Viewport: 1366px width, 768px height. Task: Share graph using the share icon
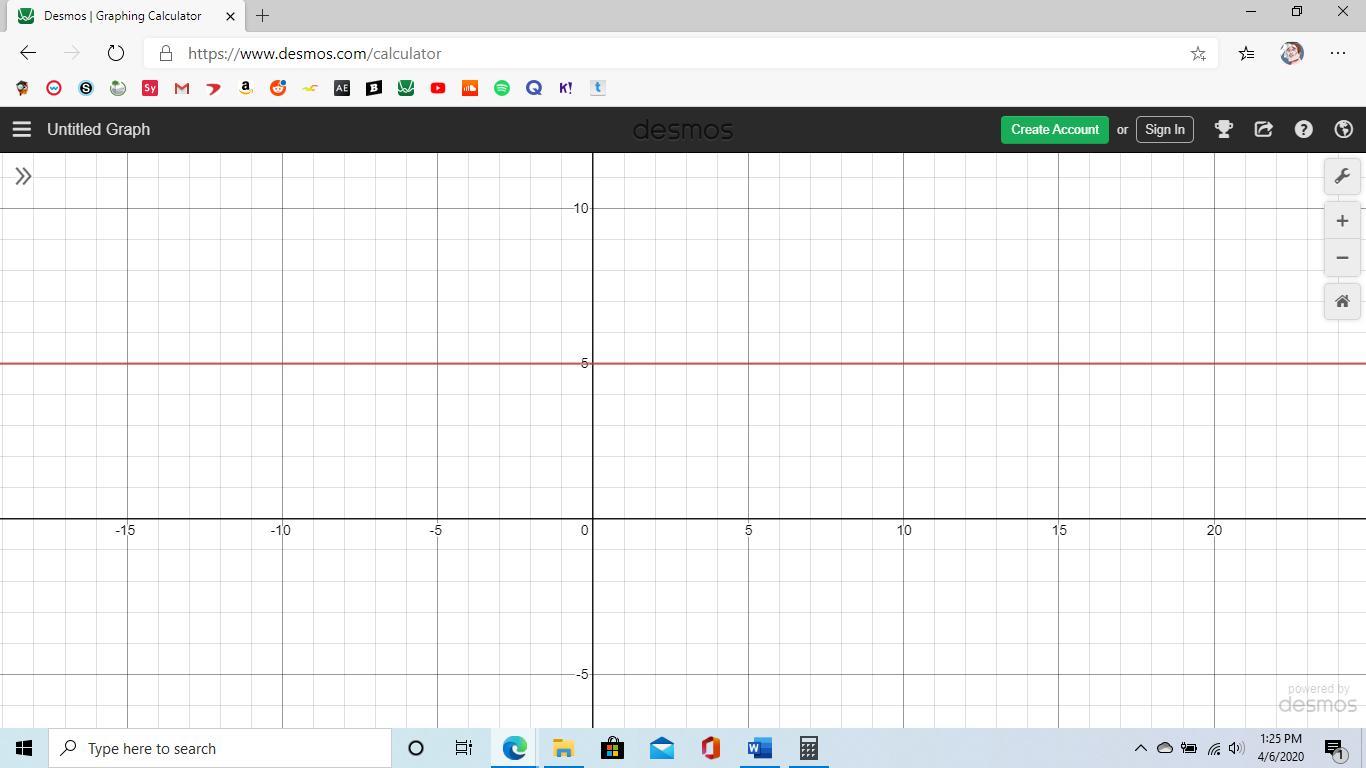[x=1263, y=129]
